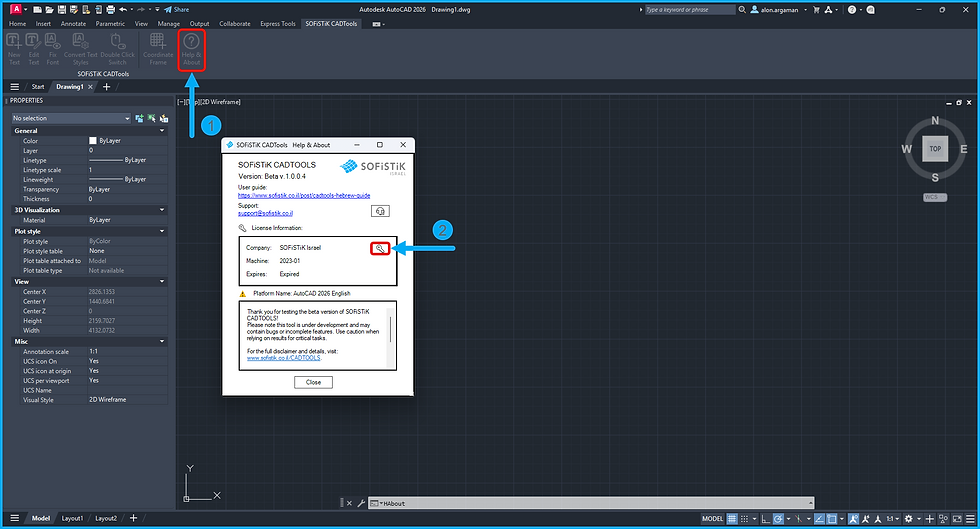Switch to the Annotate ribbon tab
980x529 pixels.
click(73, 24)
